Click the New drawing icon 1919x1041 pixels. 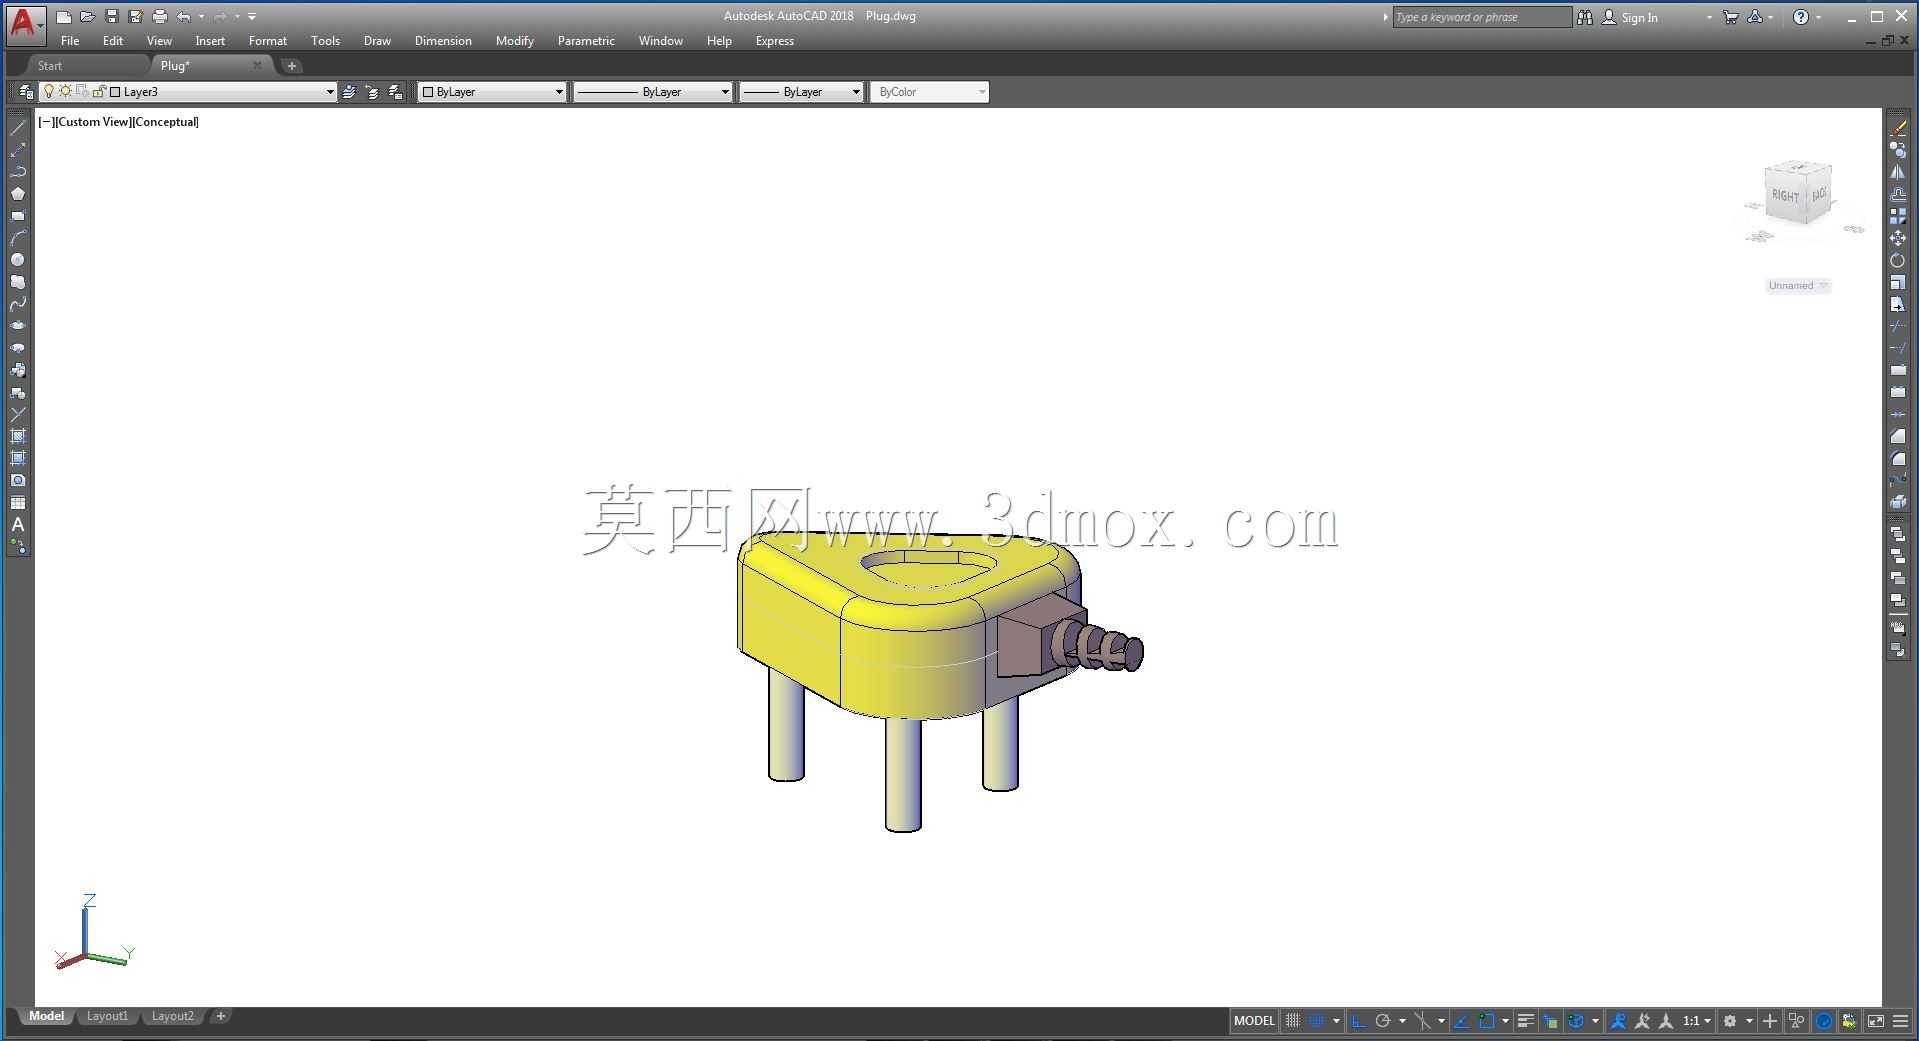point(63,16)
